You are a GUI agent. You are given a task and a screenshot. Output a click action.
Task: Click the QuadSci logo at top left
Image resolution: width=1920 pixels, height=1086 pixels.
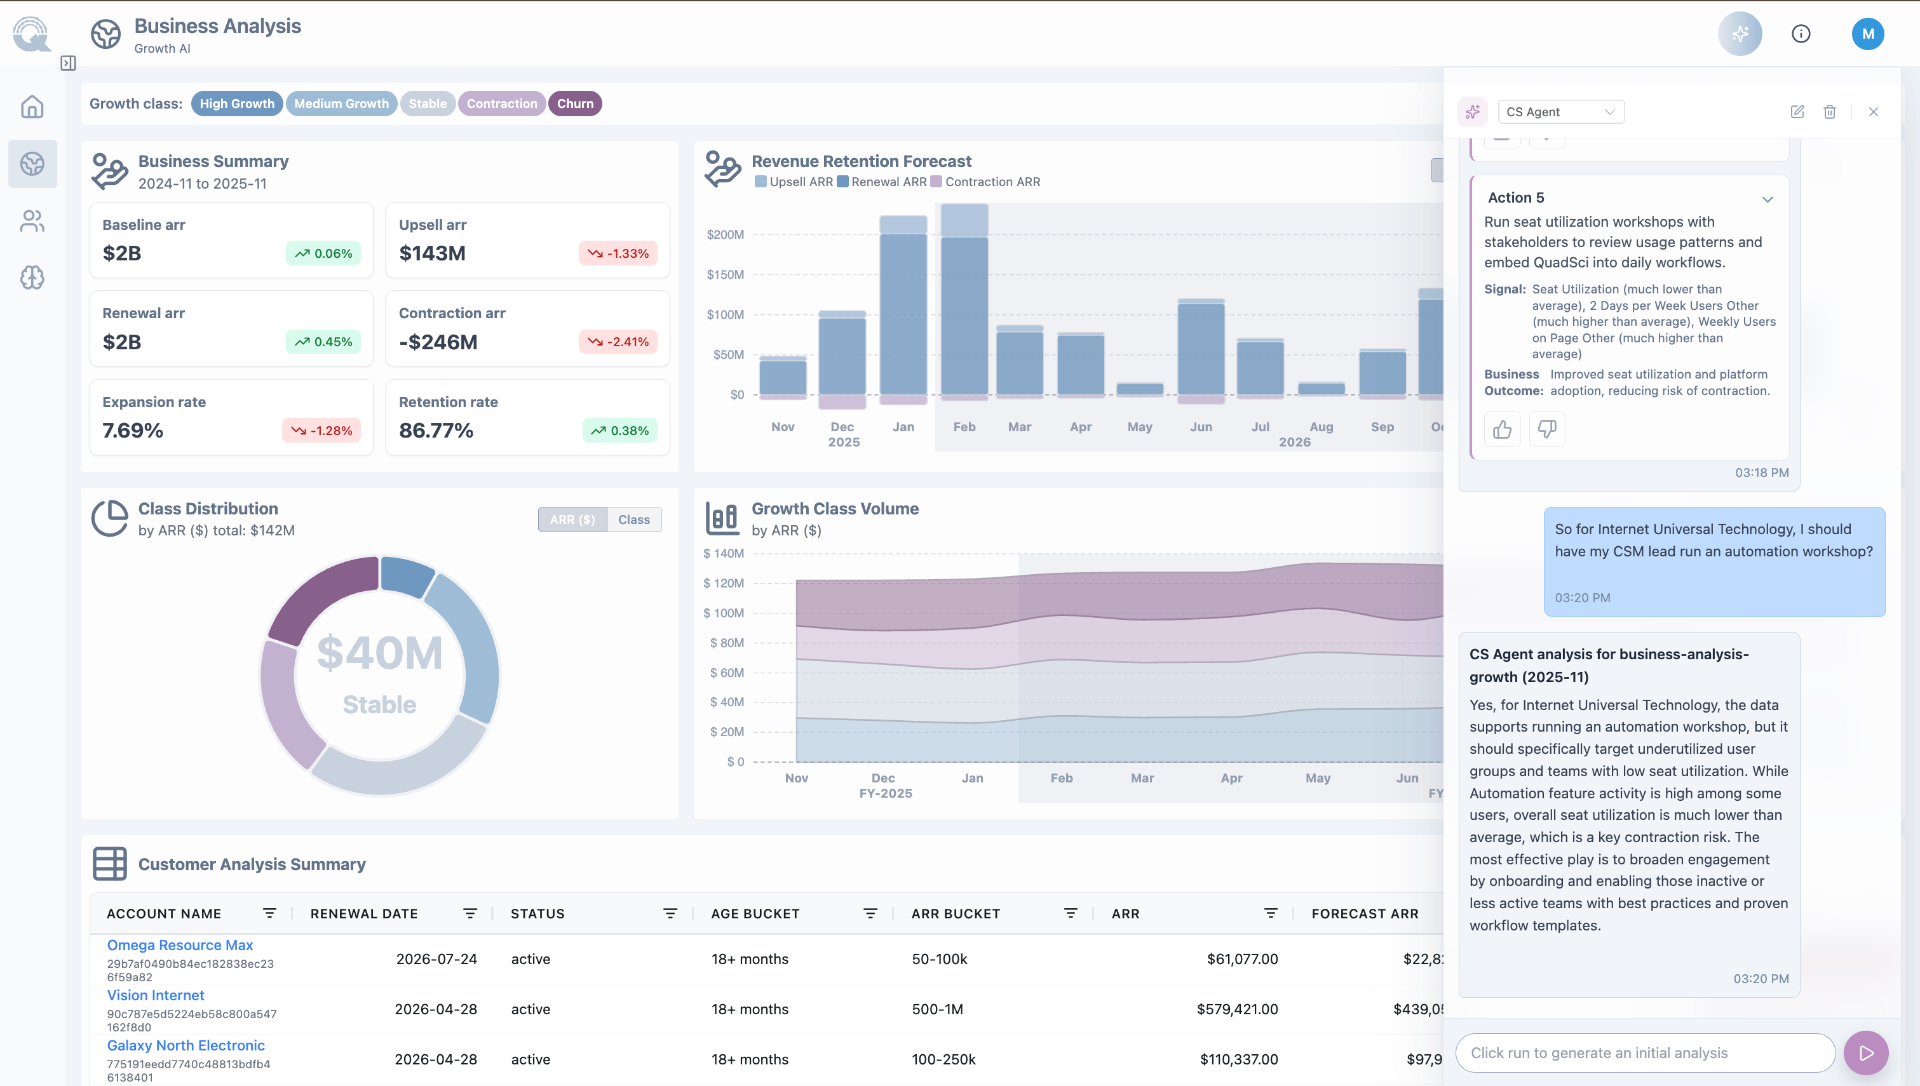point(32,34)
